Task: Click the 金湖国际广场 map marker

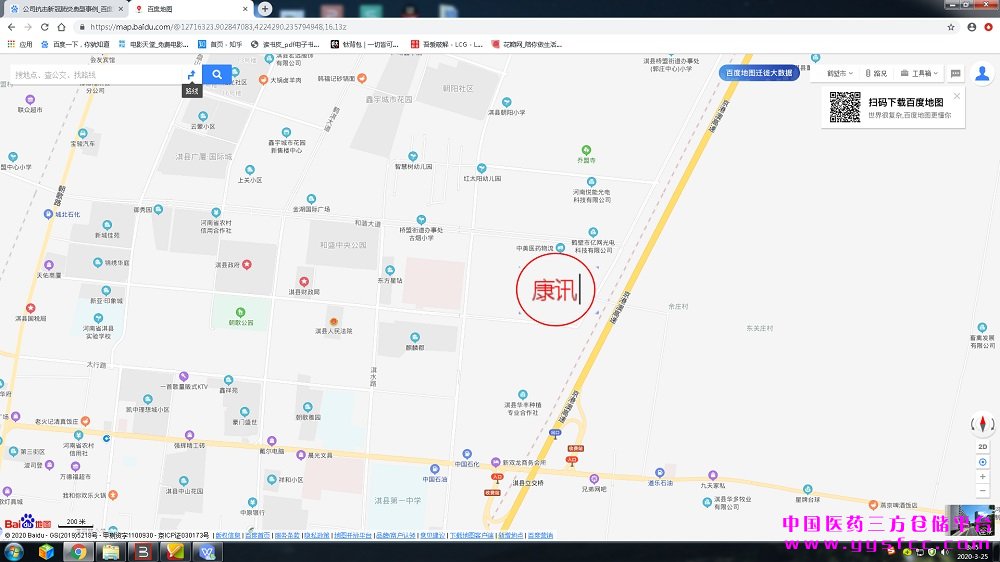Action: click(311, 199)
